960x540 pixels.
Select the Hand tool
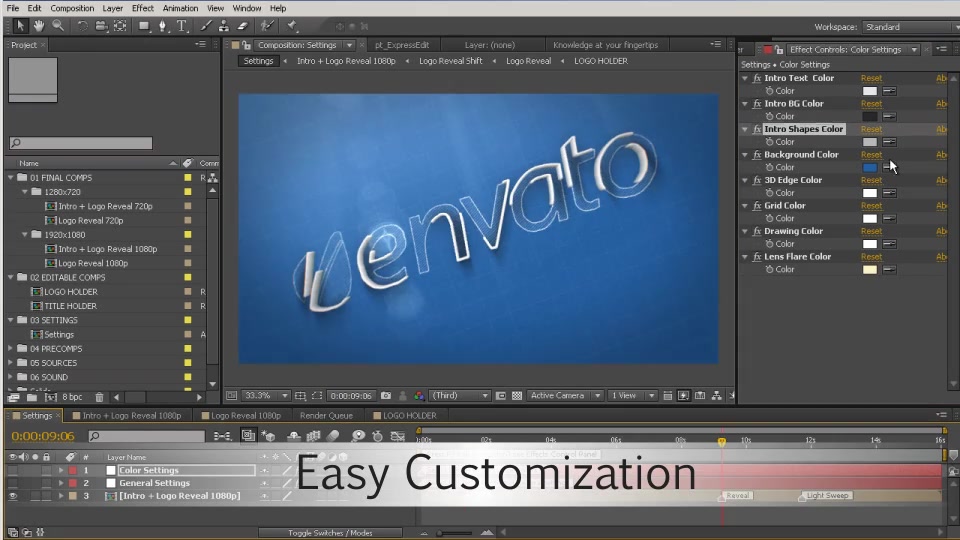(39, 26)
